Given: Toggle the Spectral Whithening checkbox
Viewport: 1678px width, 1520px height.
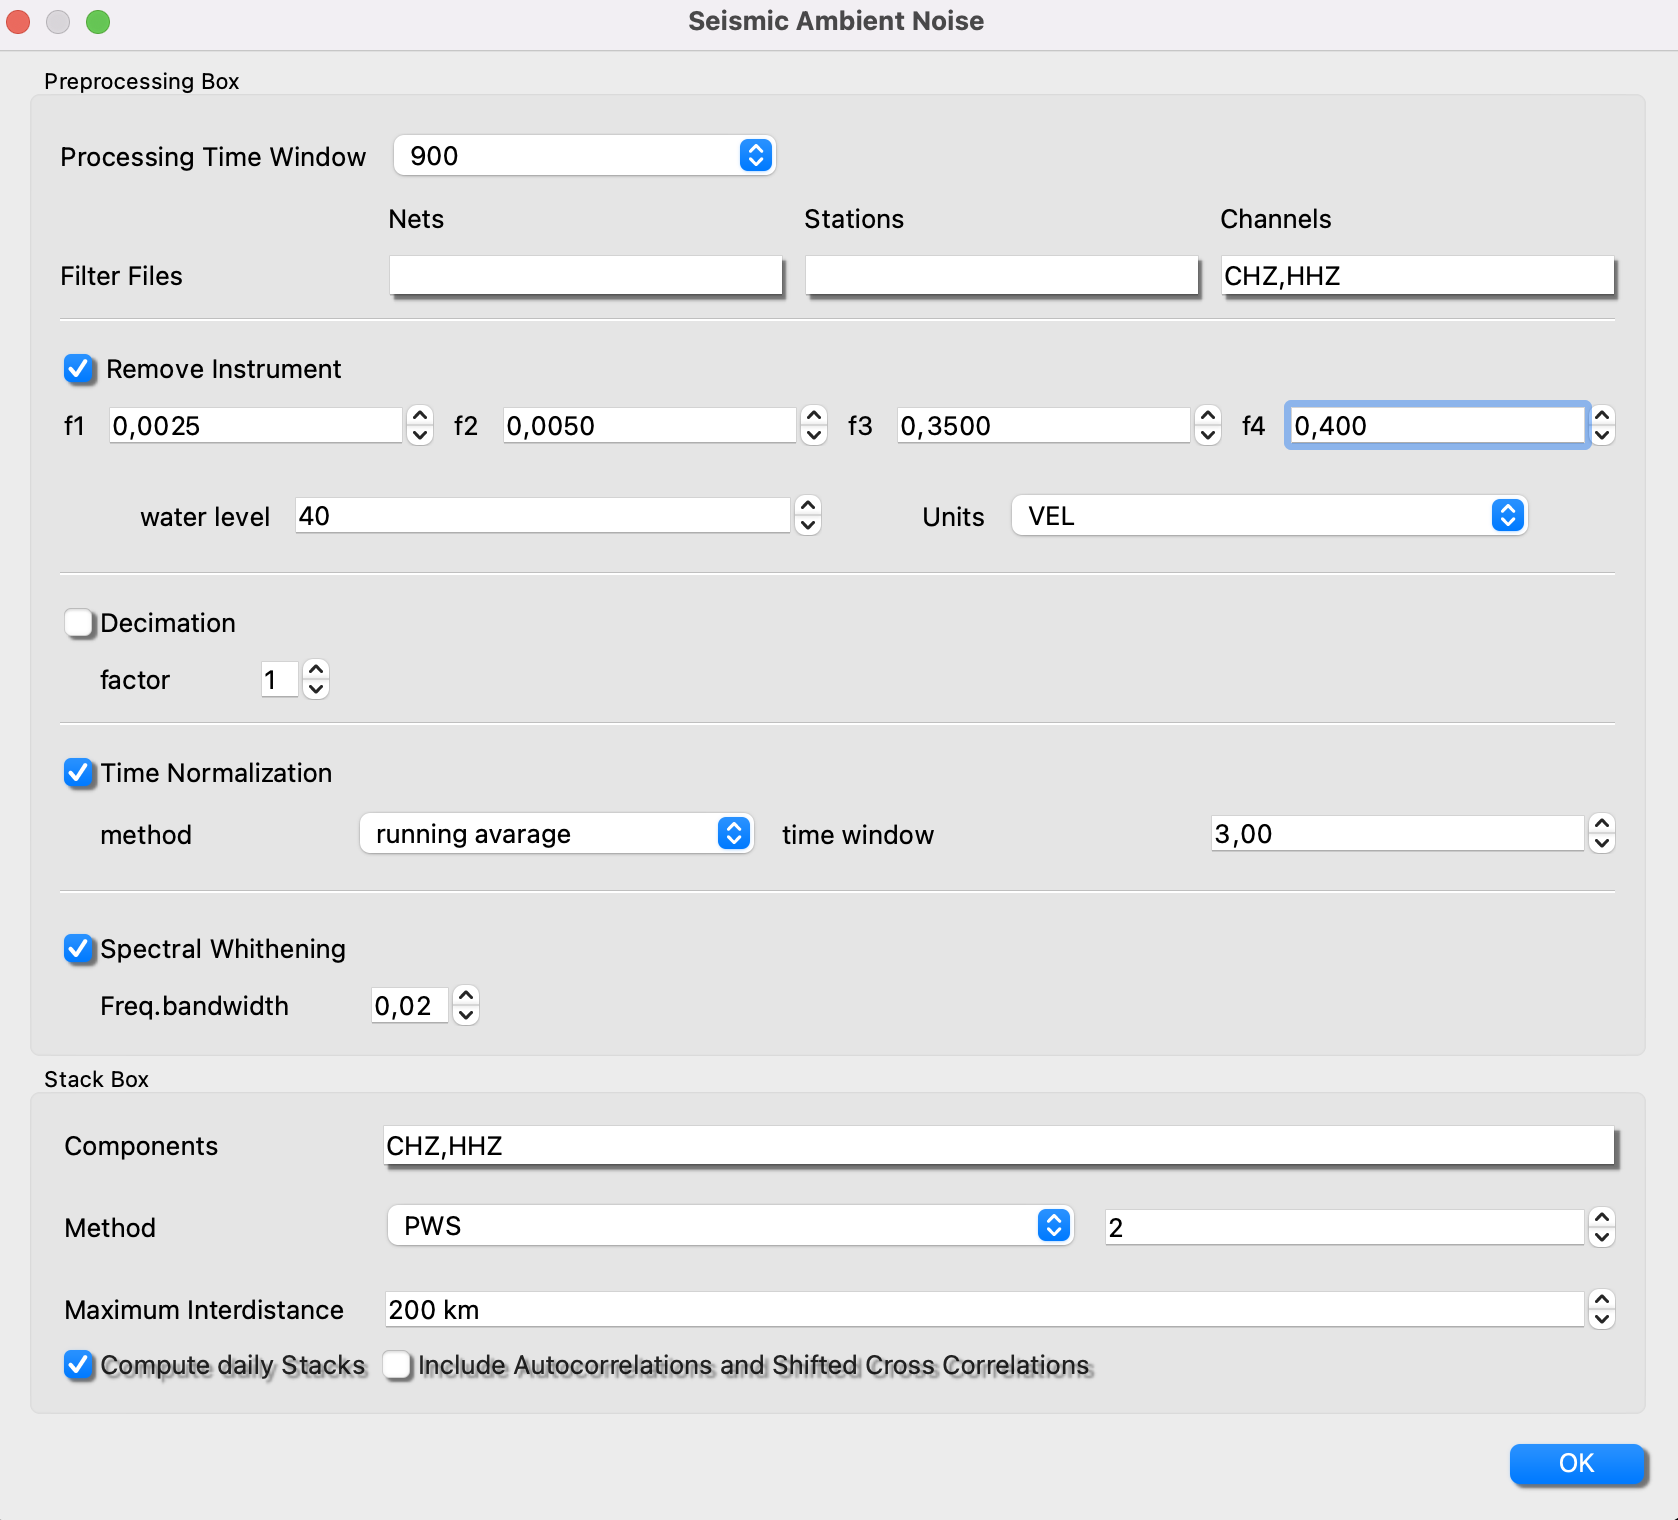Looking at the screenshot, I should 79,949.
